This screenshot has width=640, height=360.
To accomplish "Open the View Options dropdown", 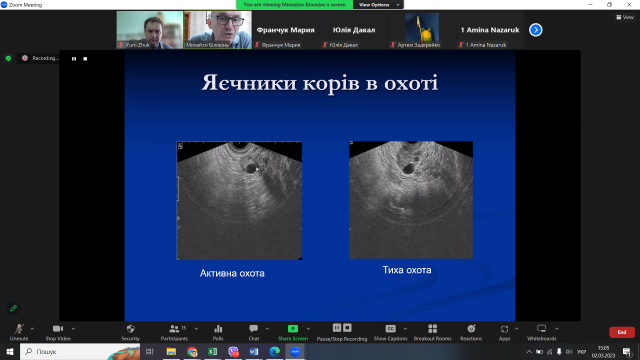I will 378,4.
